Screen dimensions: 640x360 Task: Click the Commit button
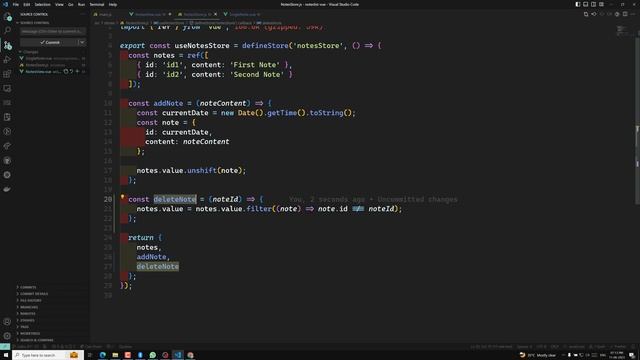point(49,42)
